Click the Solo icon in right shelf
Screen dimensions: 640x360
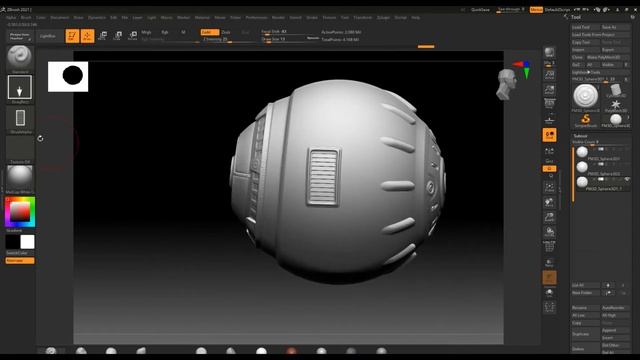coord(549,293)
